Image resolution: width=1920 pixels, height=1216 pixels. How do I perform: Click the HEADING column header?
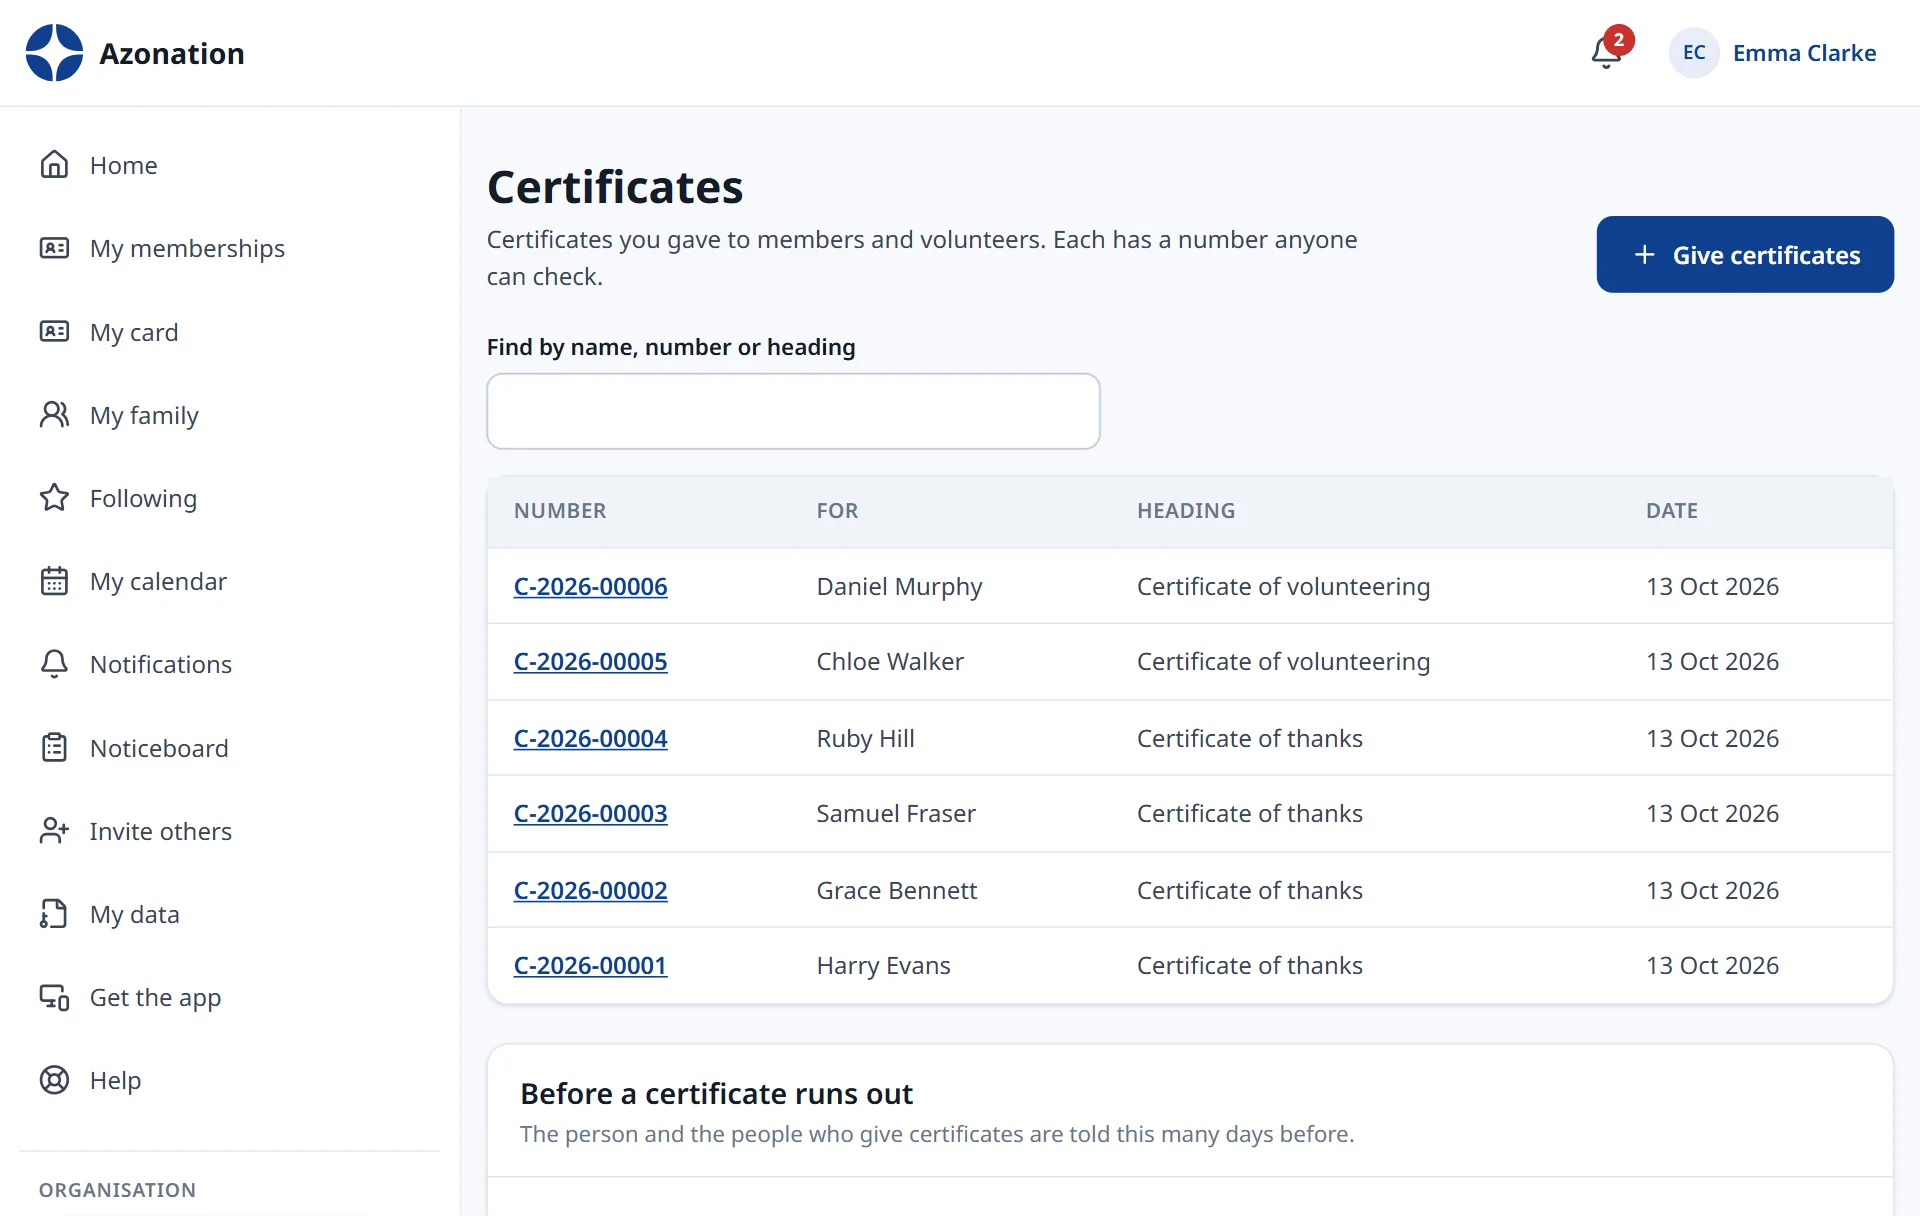coord(1186,511)
